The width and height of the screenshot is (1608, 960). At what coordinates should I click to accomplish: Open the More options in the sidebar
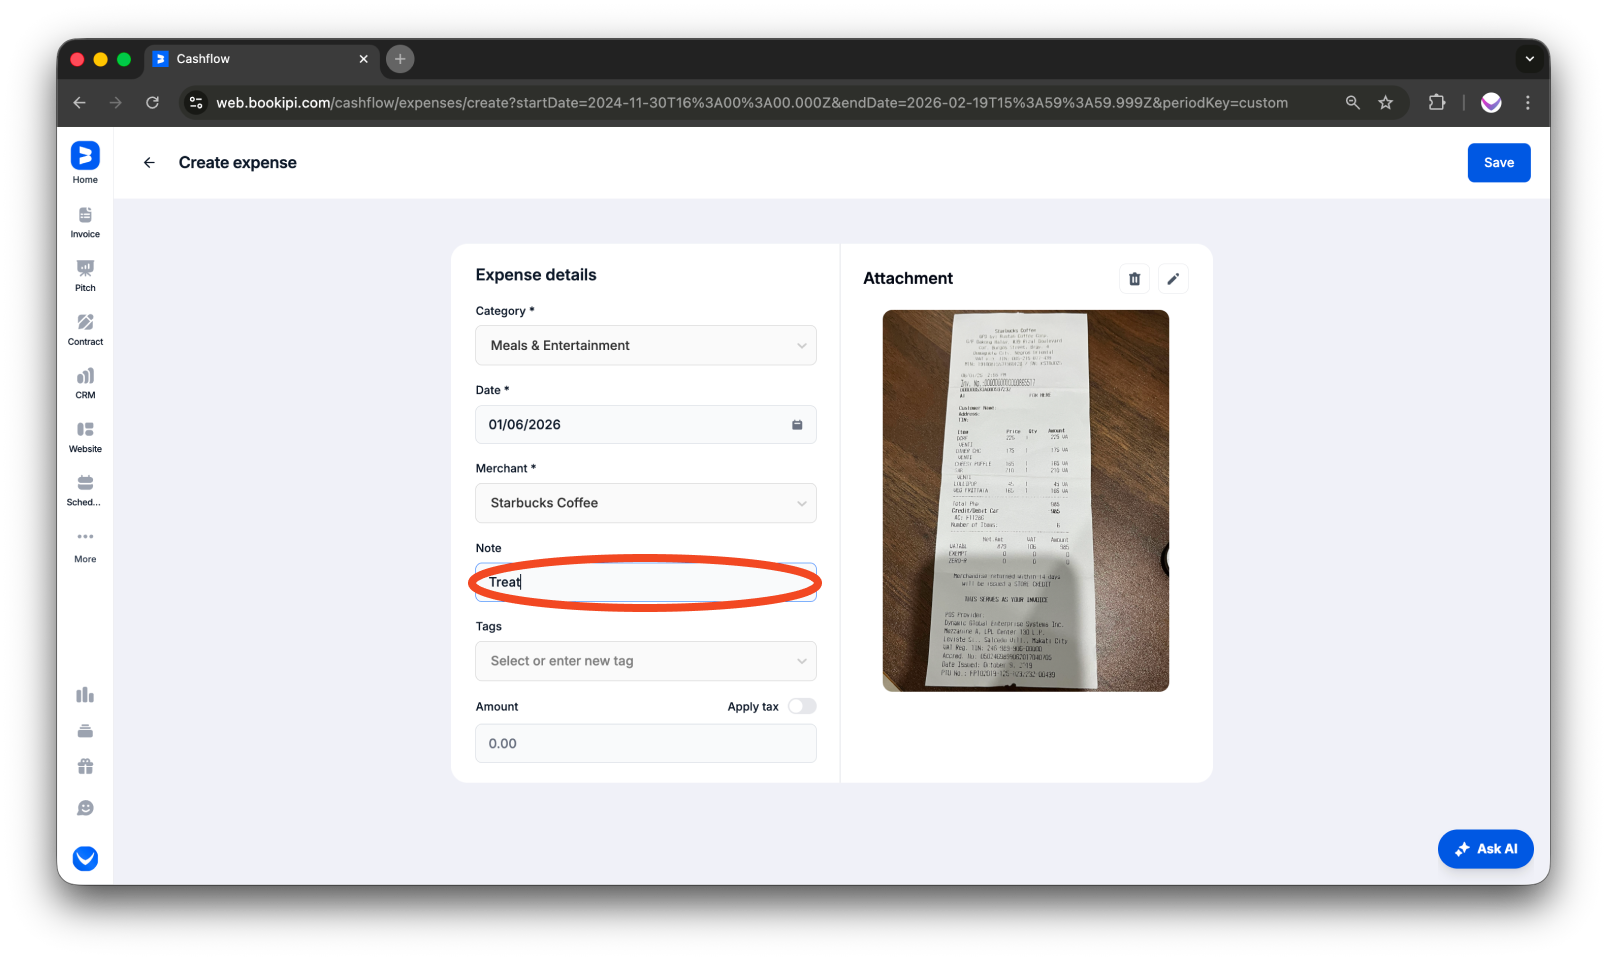point(85,547)
